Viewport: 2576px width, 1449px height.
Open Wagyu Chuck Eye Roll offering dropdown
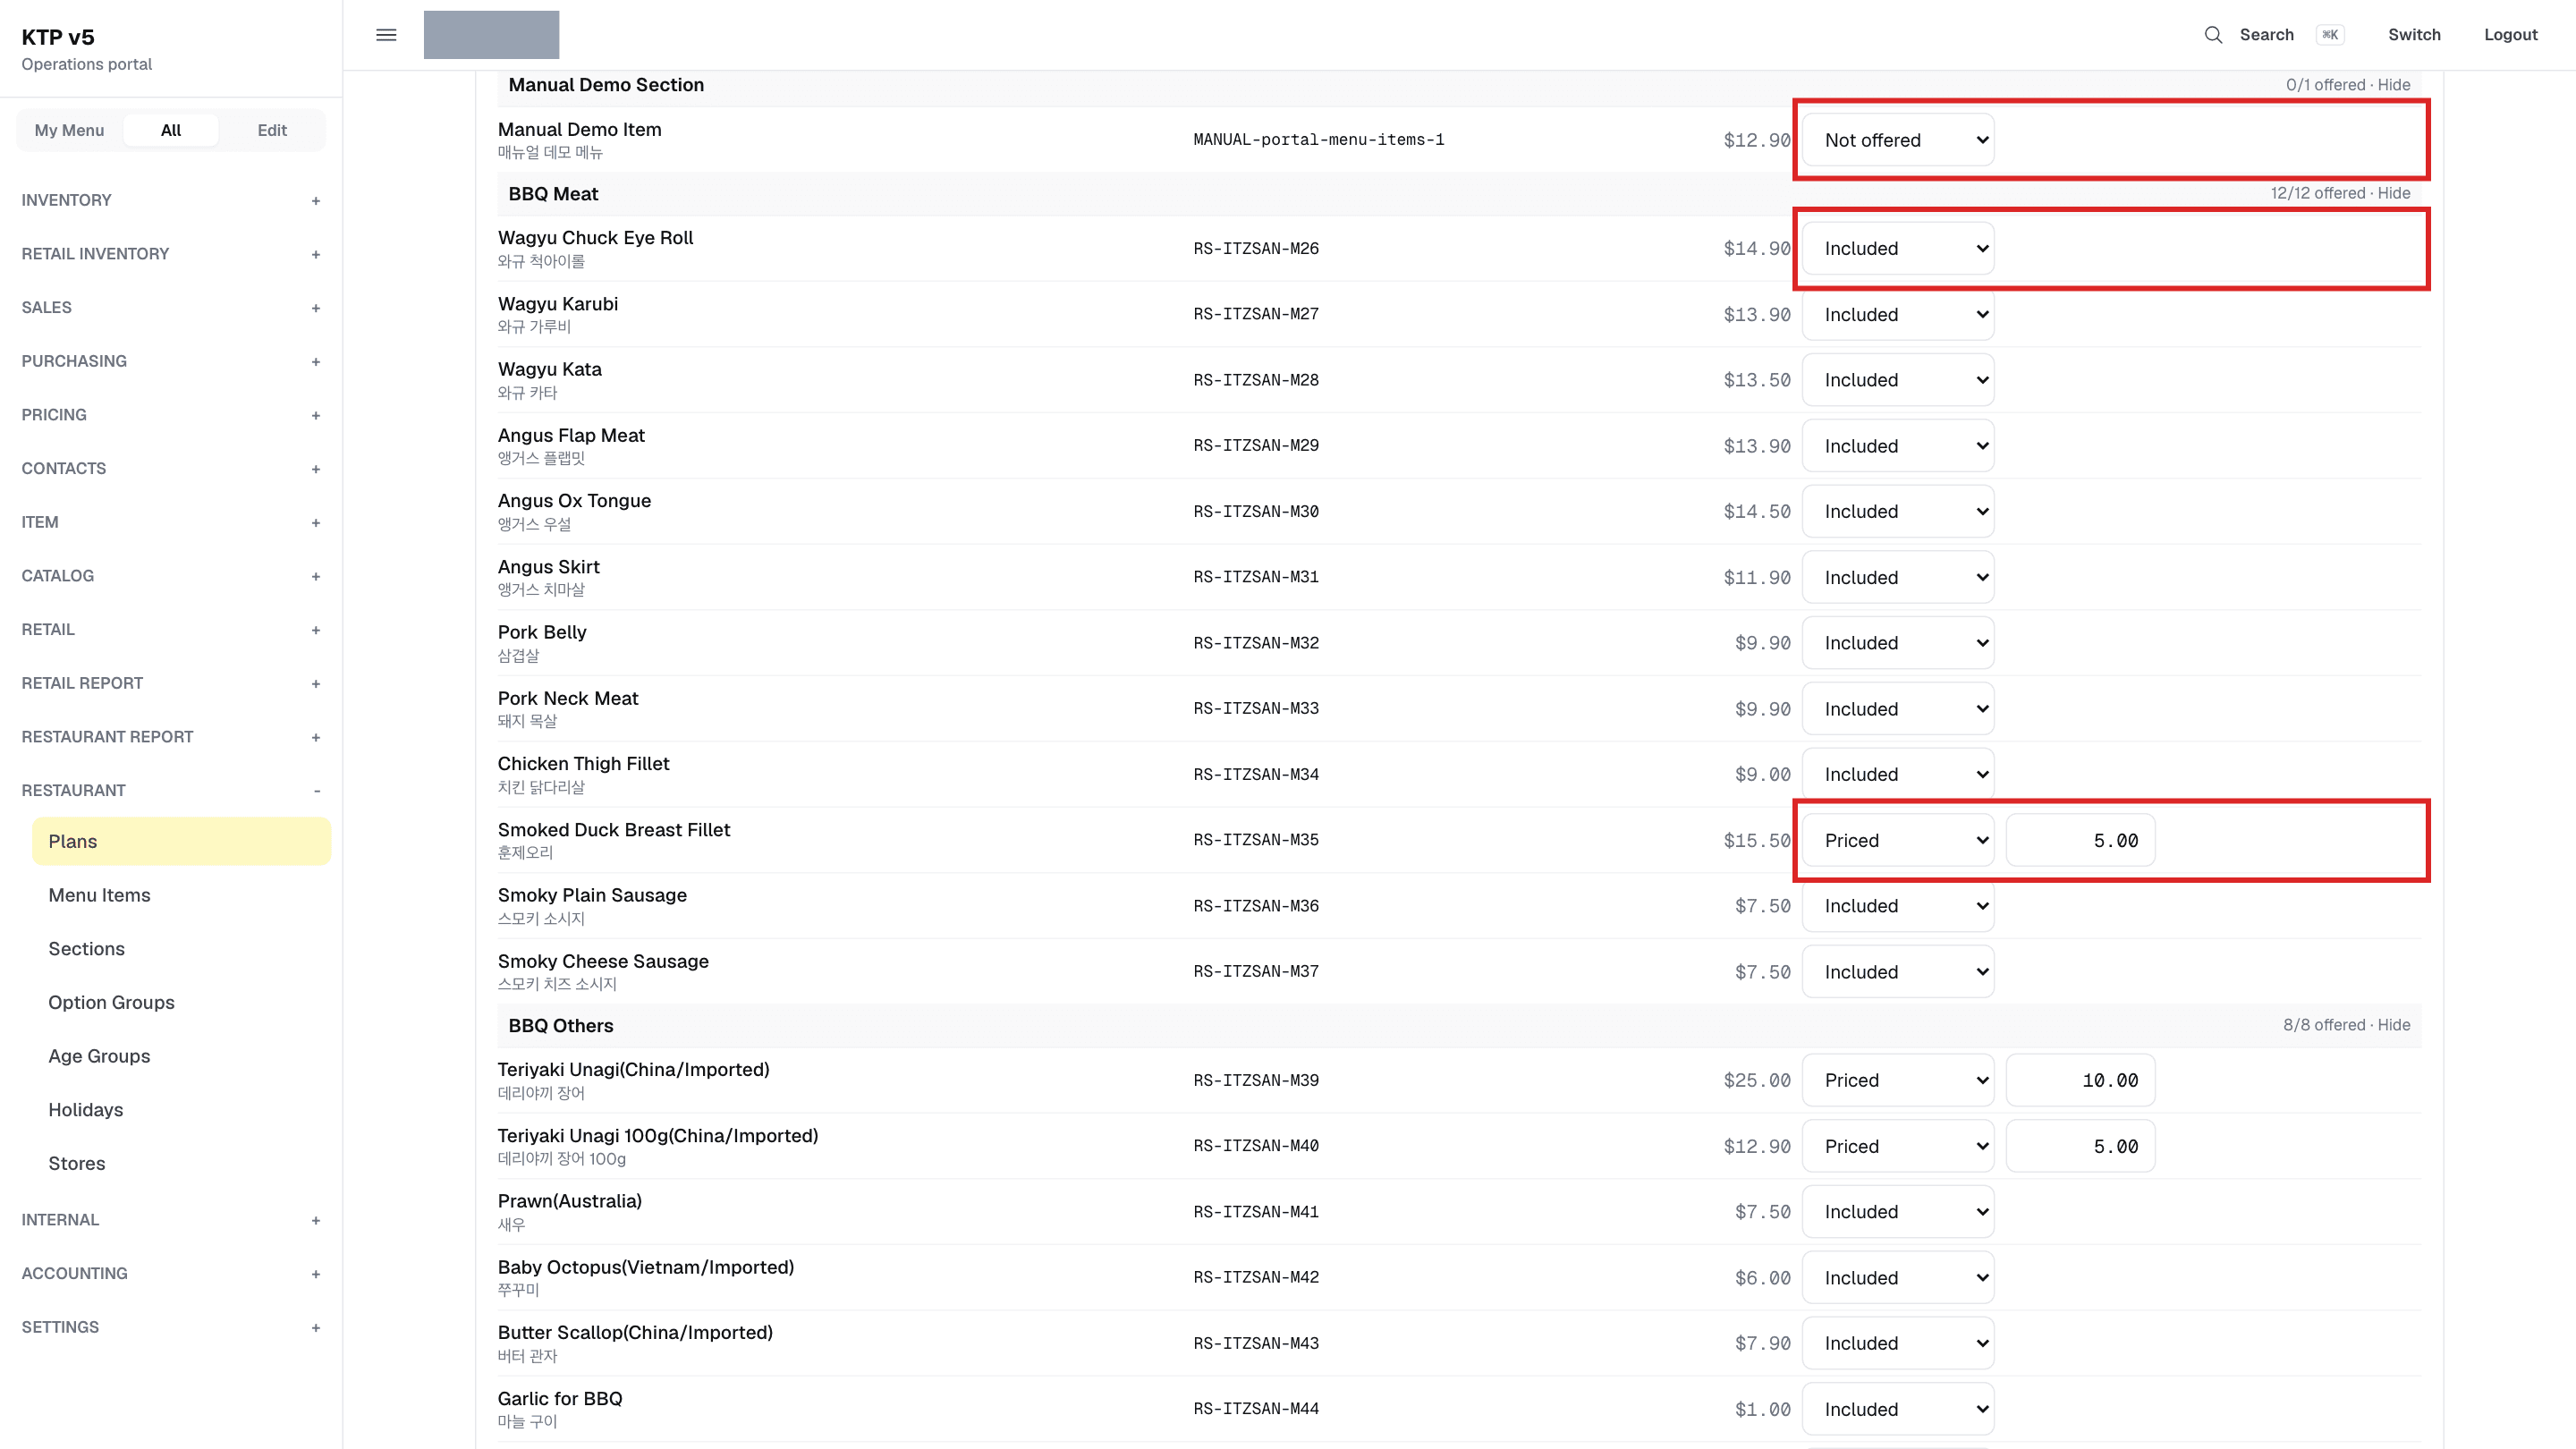pyautogui.click(x=1898, y=248)
